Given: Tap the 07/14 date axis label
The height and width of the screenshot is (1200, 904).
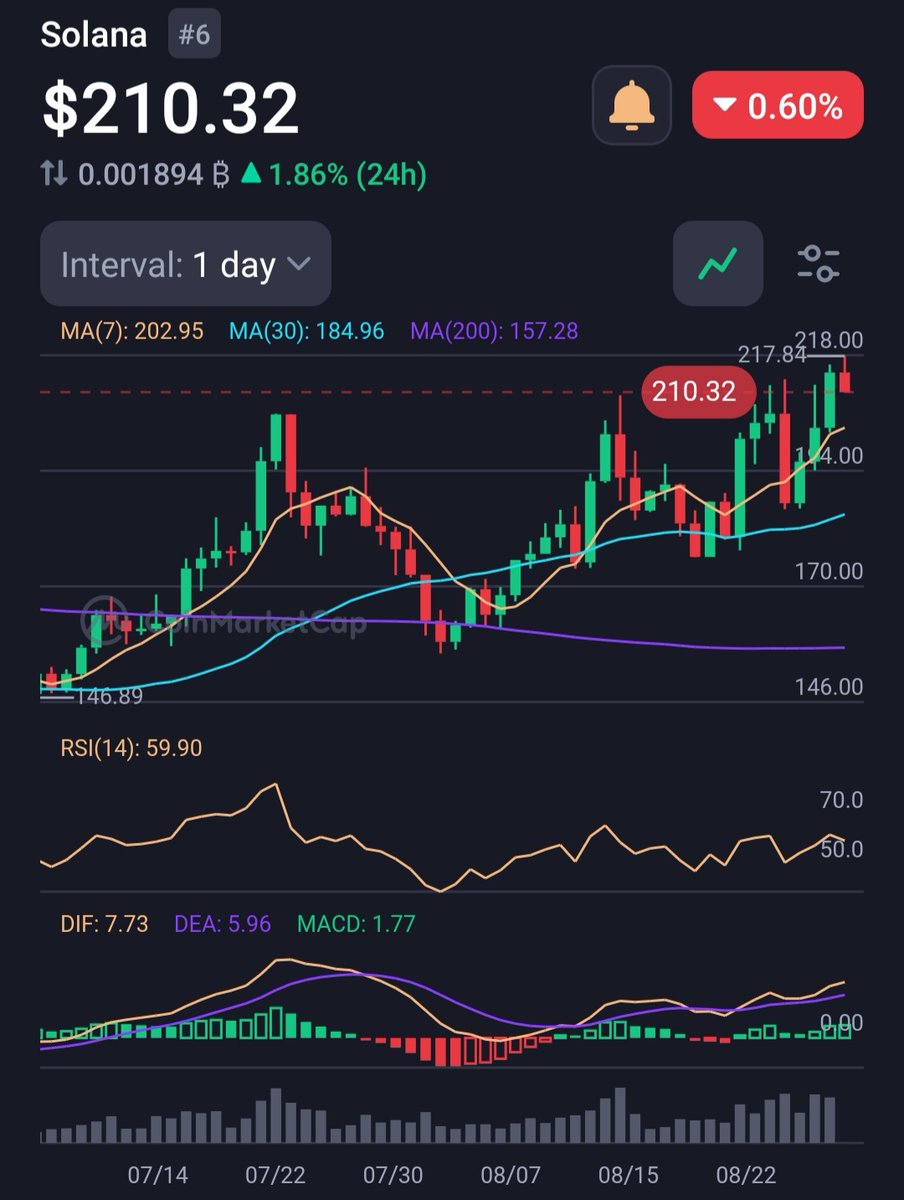Looking at the screenshot, I should pos(158,1174).
